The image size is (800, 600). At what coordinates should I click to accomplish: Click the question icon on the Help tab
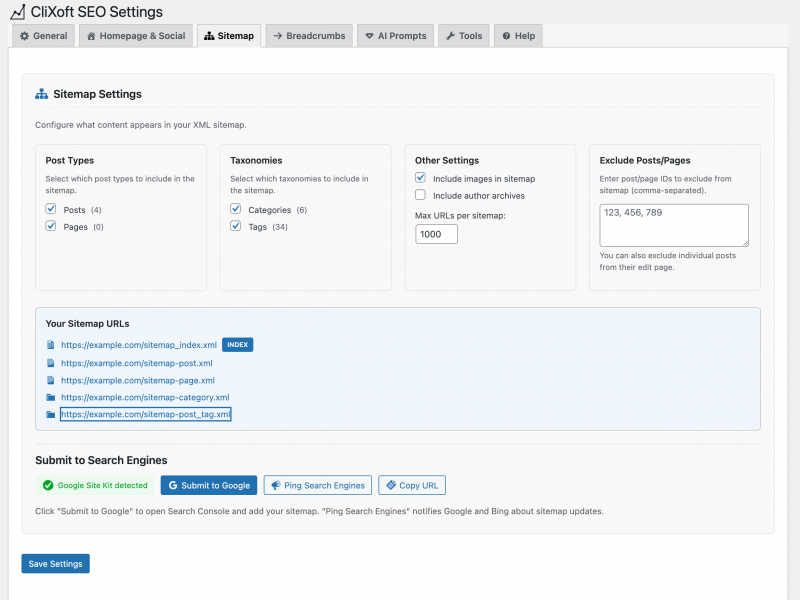tap(505, 35)
